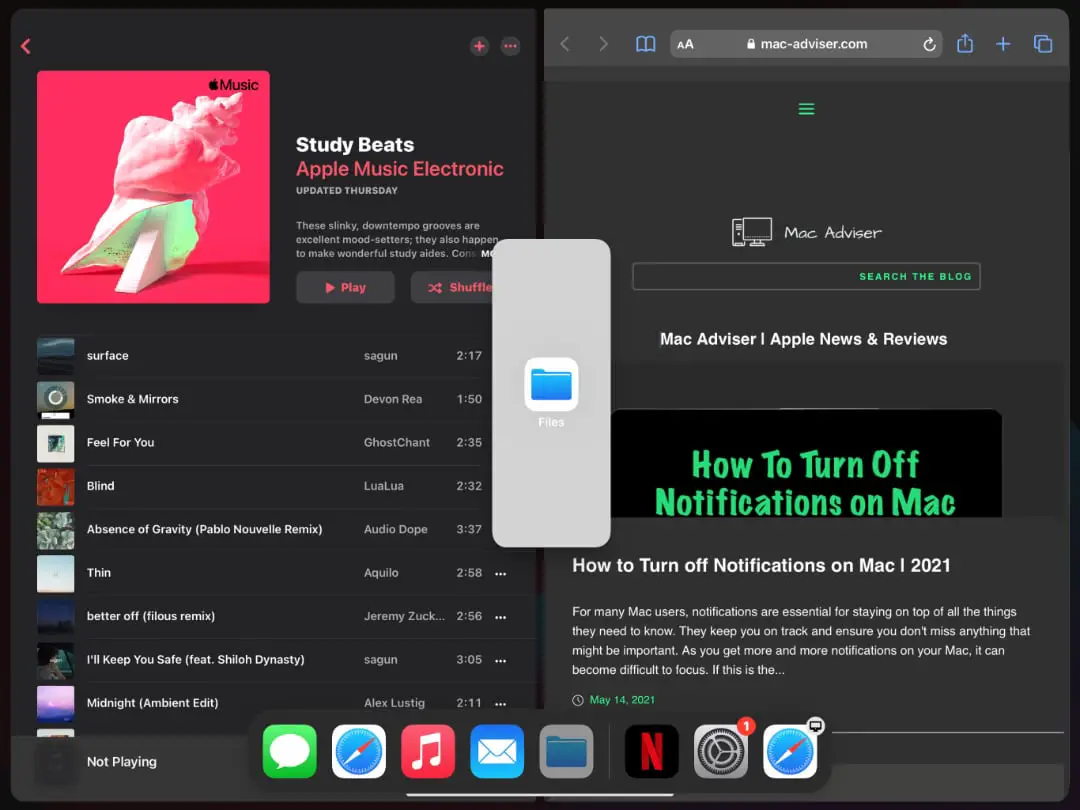
Task: Tap the Files app icon in slide-over
Action: pyautogui.click(x=551, y=384)
